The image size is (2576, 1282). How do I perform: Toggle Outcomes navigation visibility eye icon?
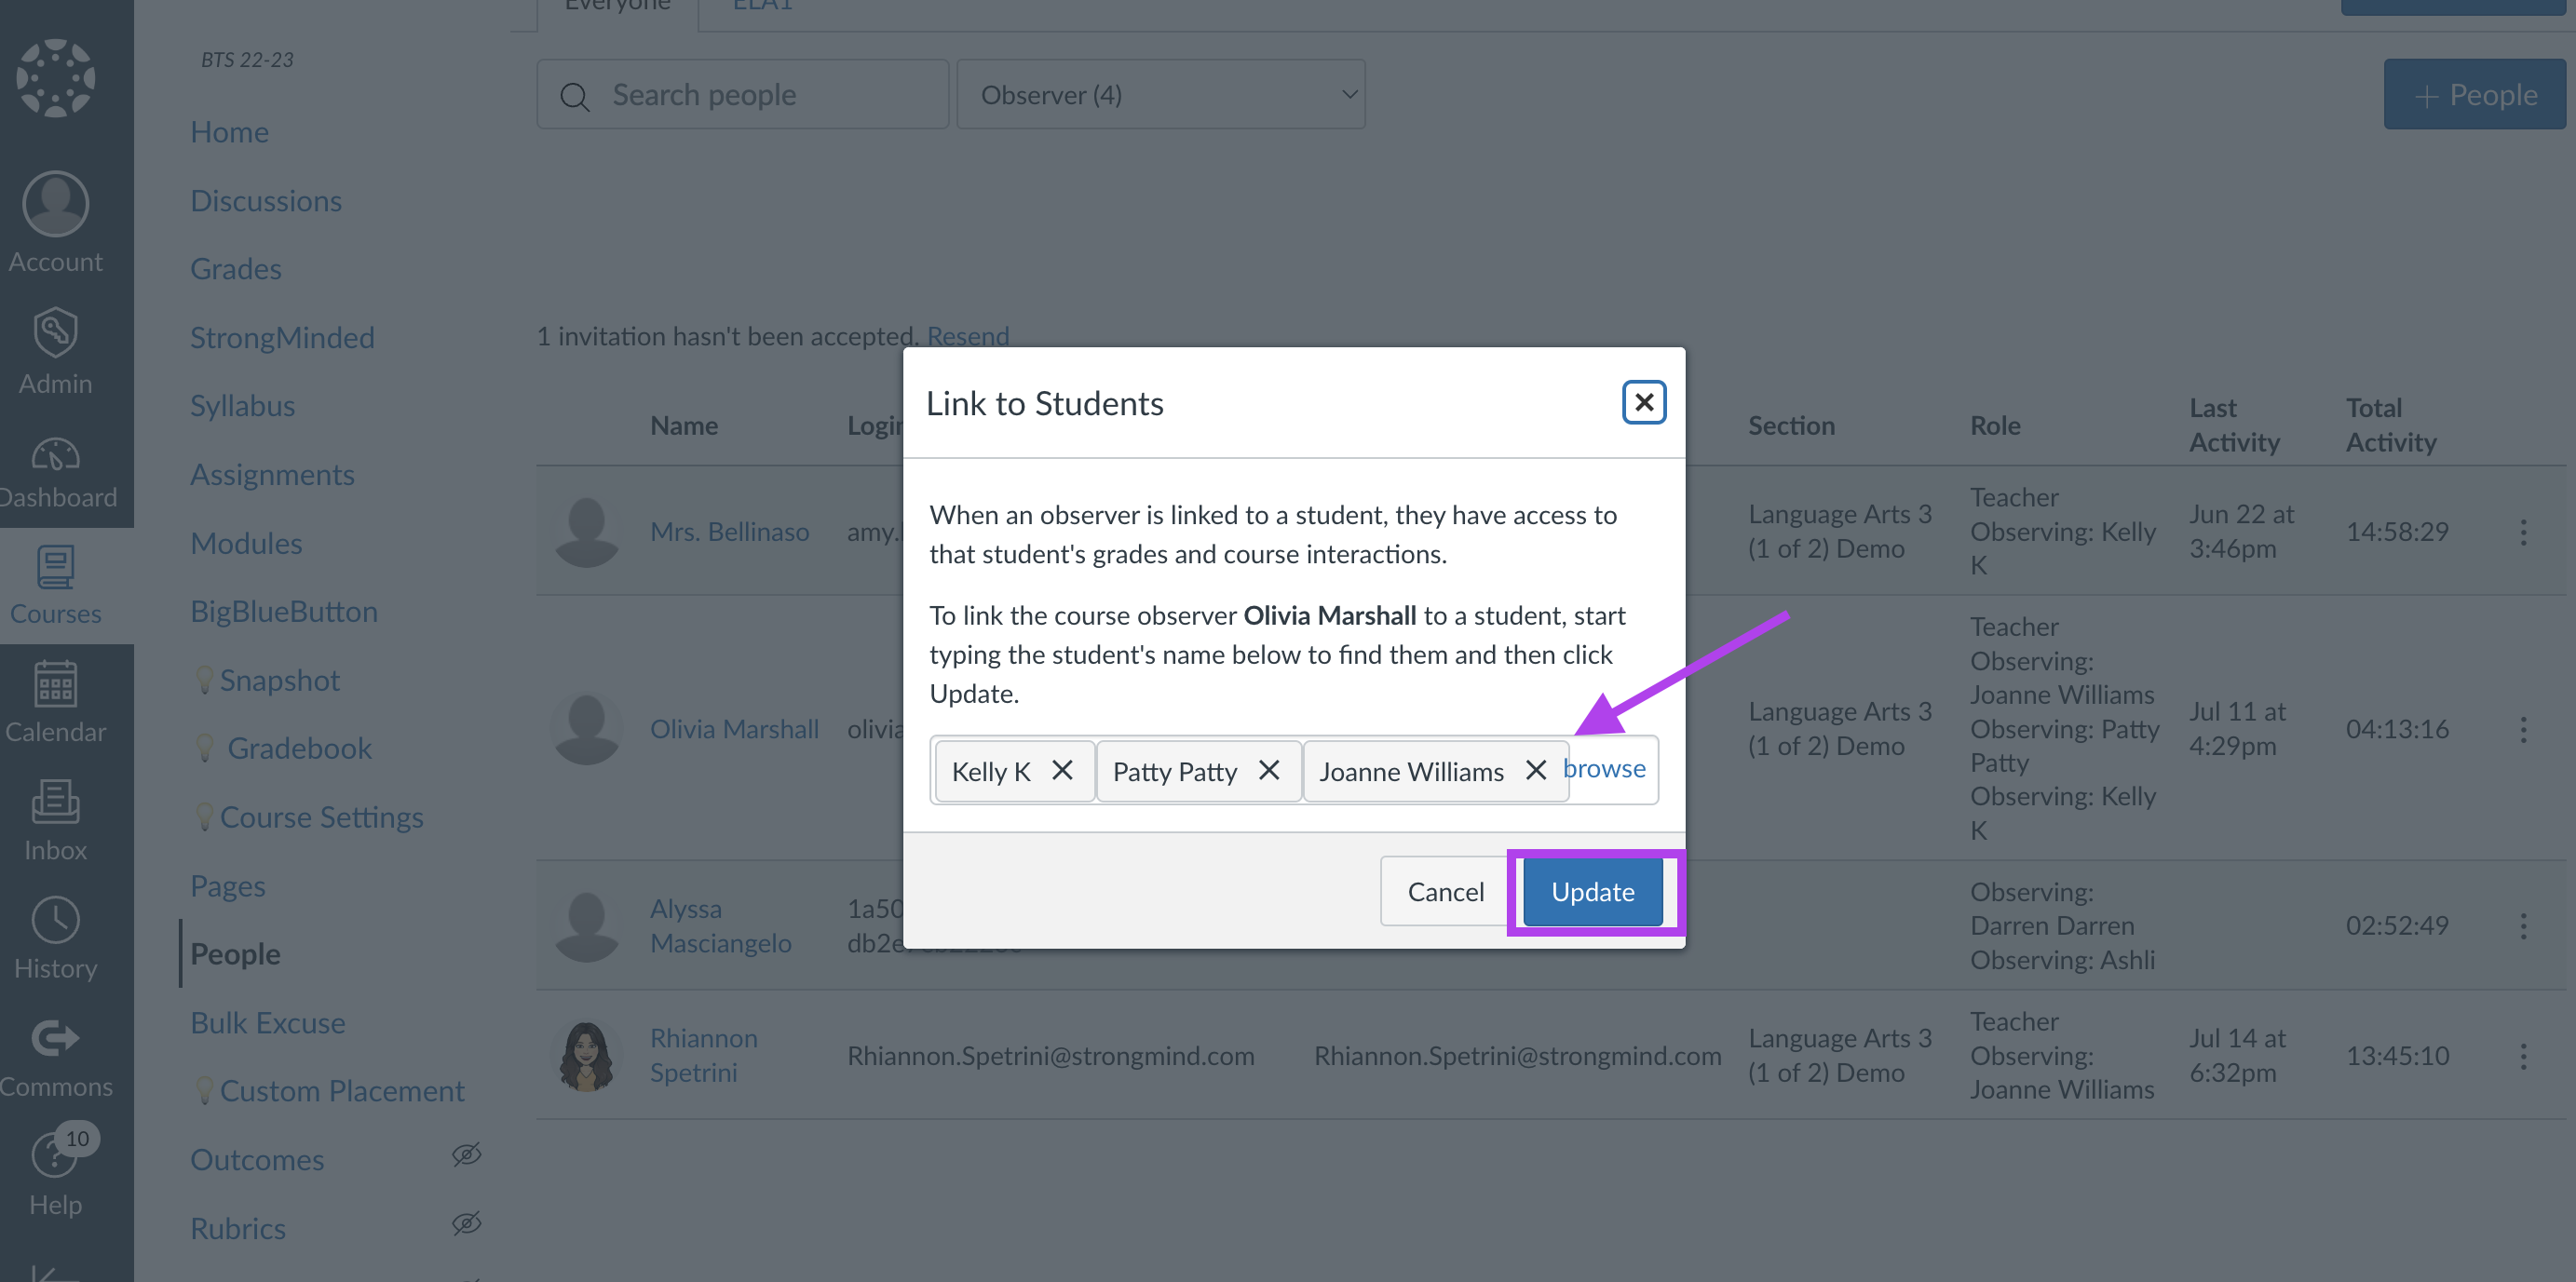(466, 1155)
